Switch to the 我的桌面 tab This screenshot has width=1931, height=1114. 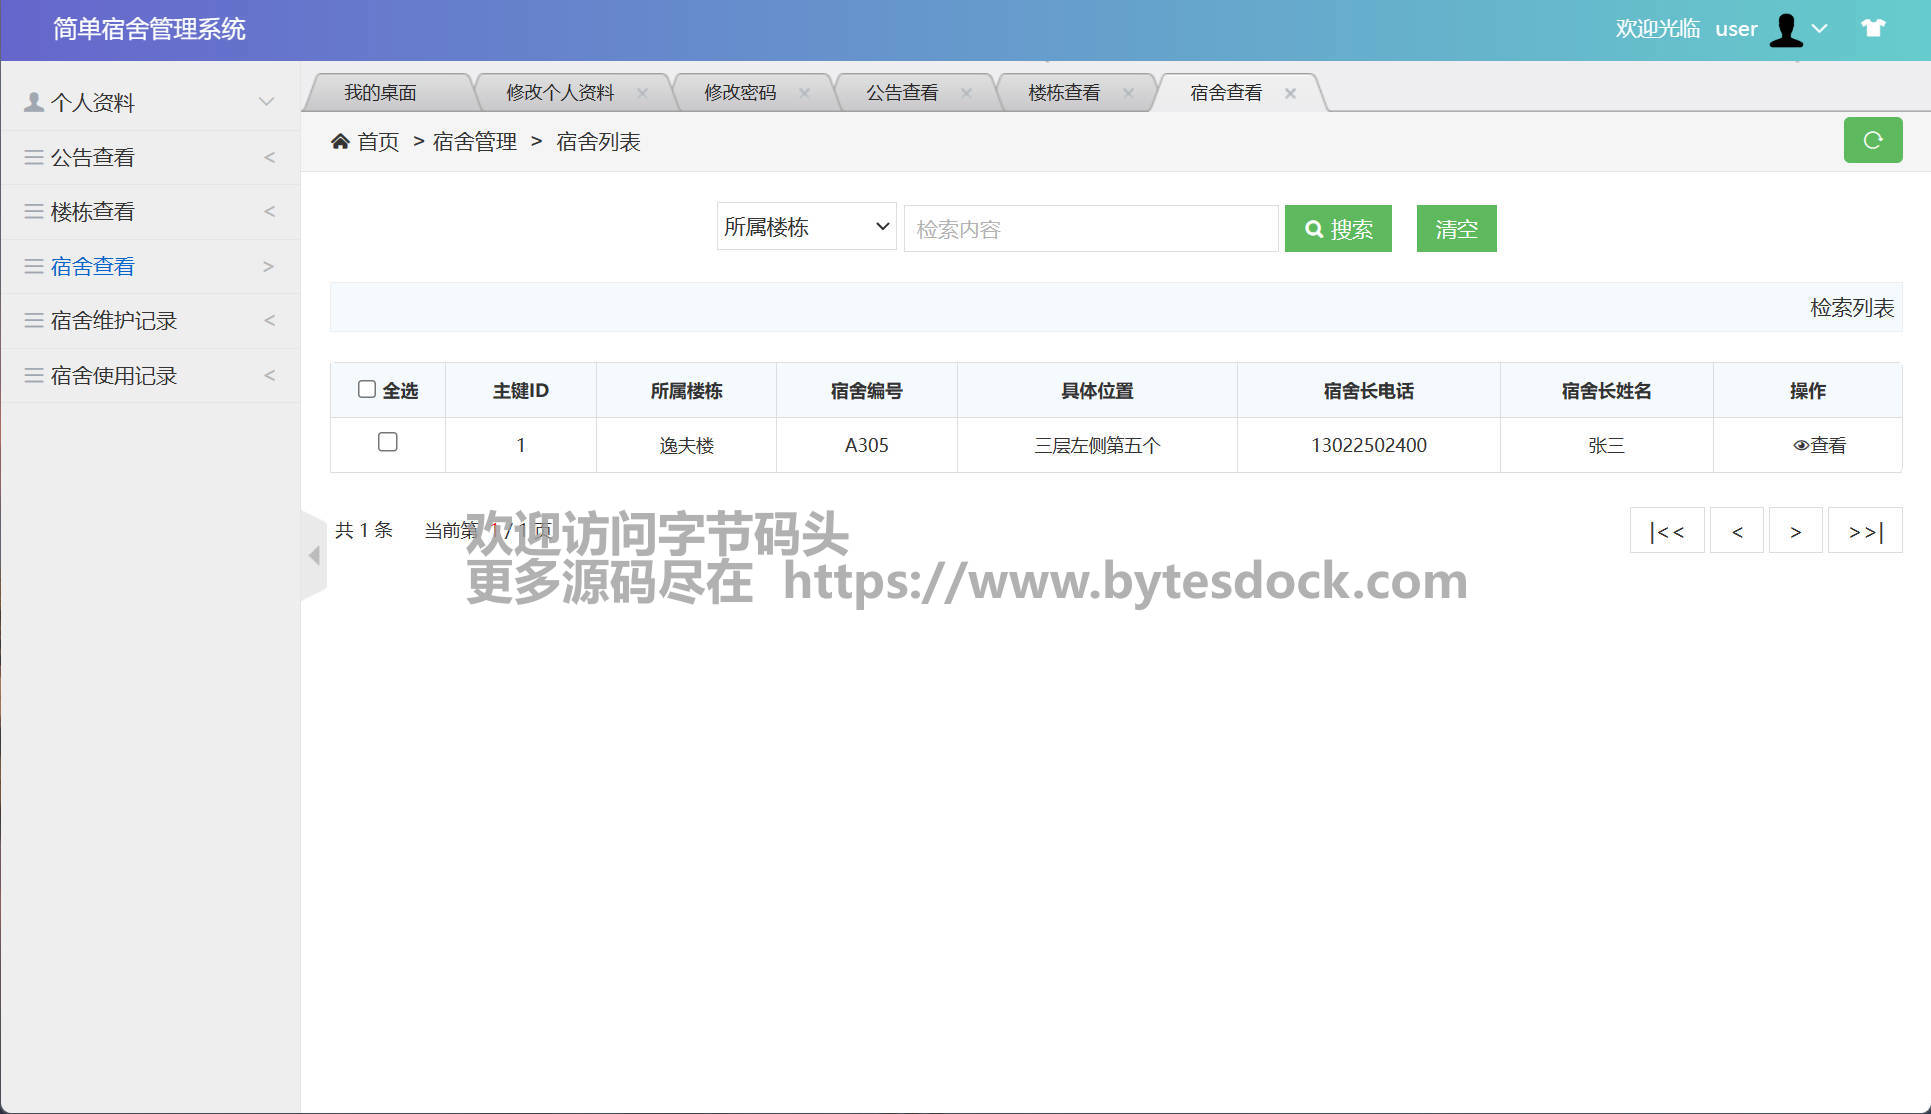coord(380,93)
